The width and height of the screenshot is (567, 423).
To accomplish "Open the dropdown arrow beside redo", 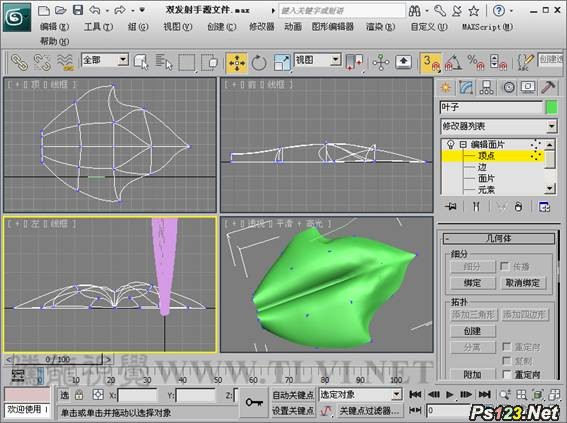I will coord(133,10).
